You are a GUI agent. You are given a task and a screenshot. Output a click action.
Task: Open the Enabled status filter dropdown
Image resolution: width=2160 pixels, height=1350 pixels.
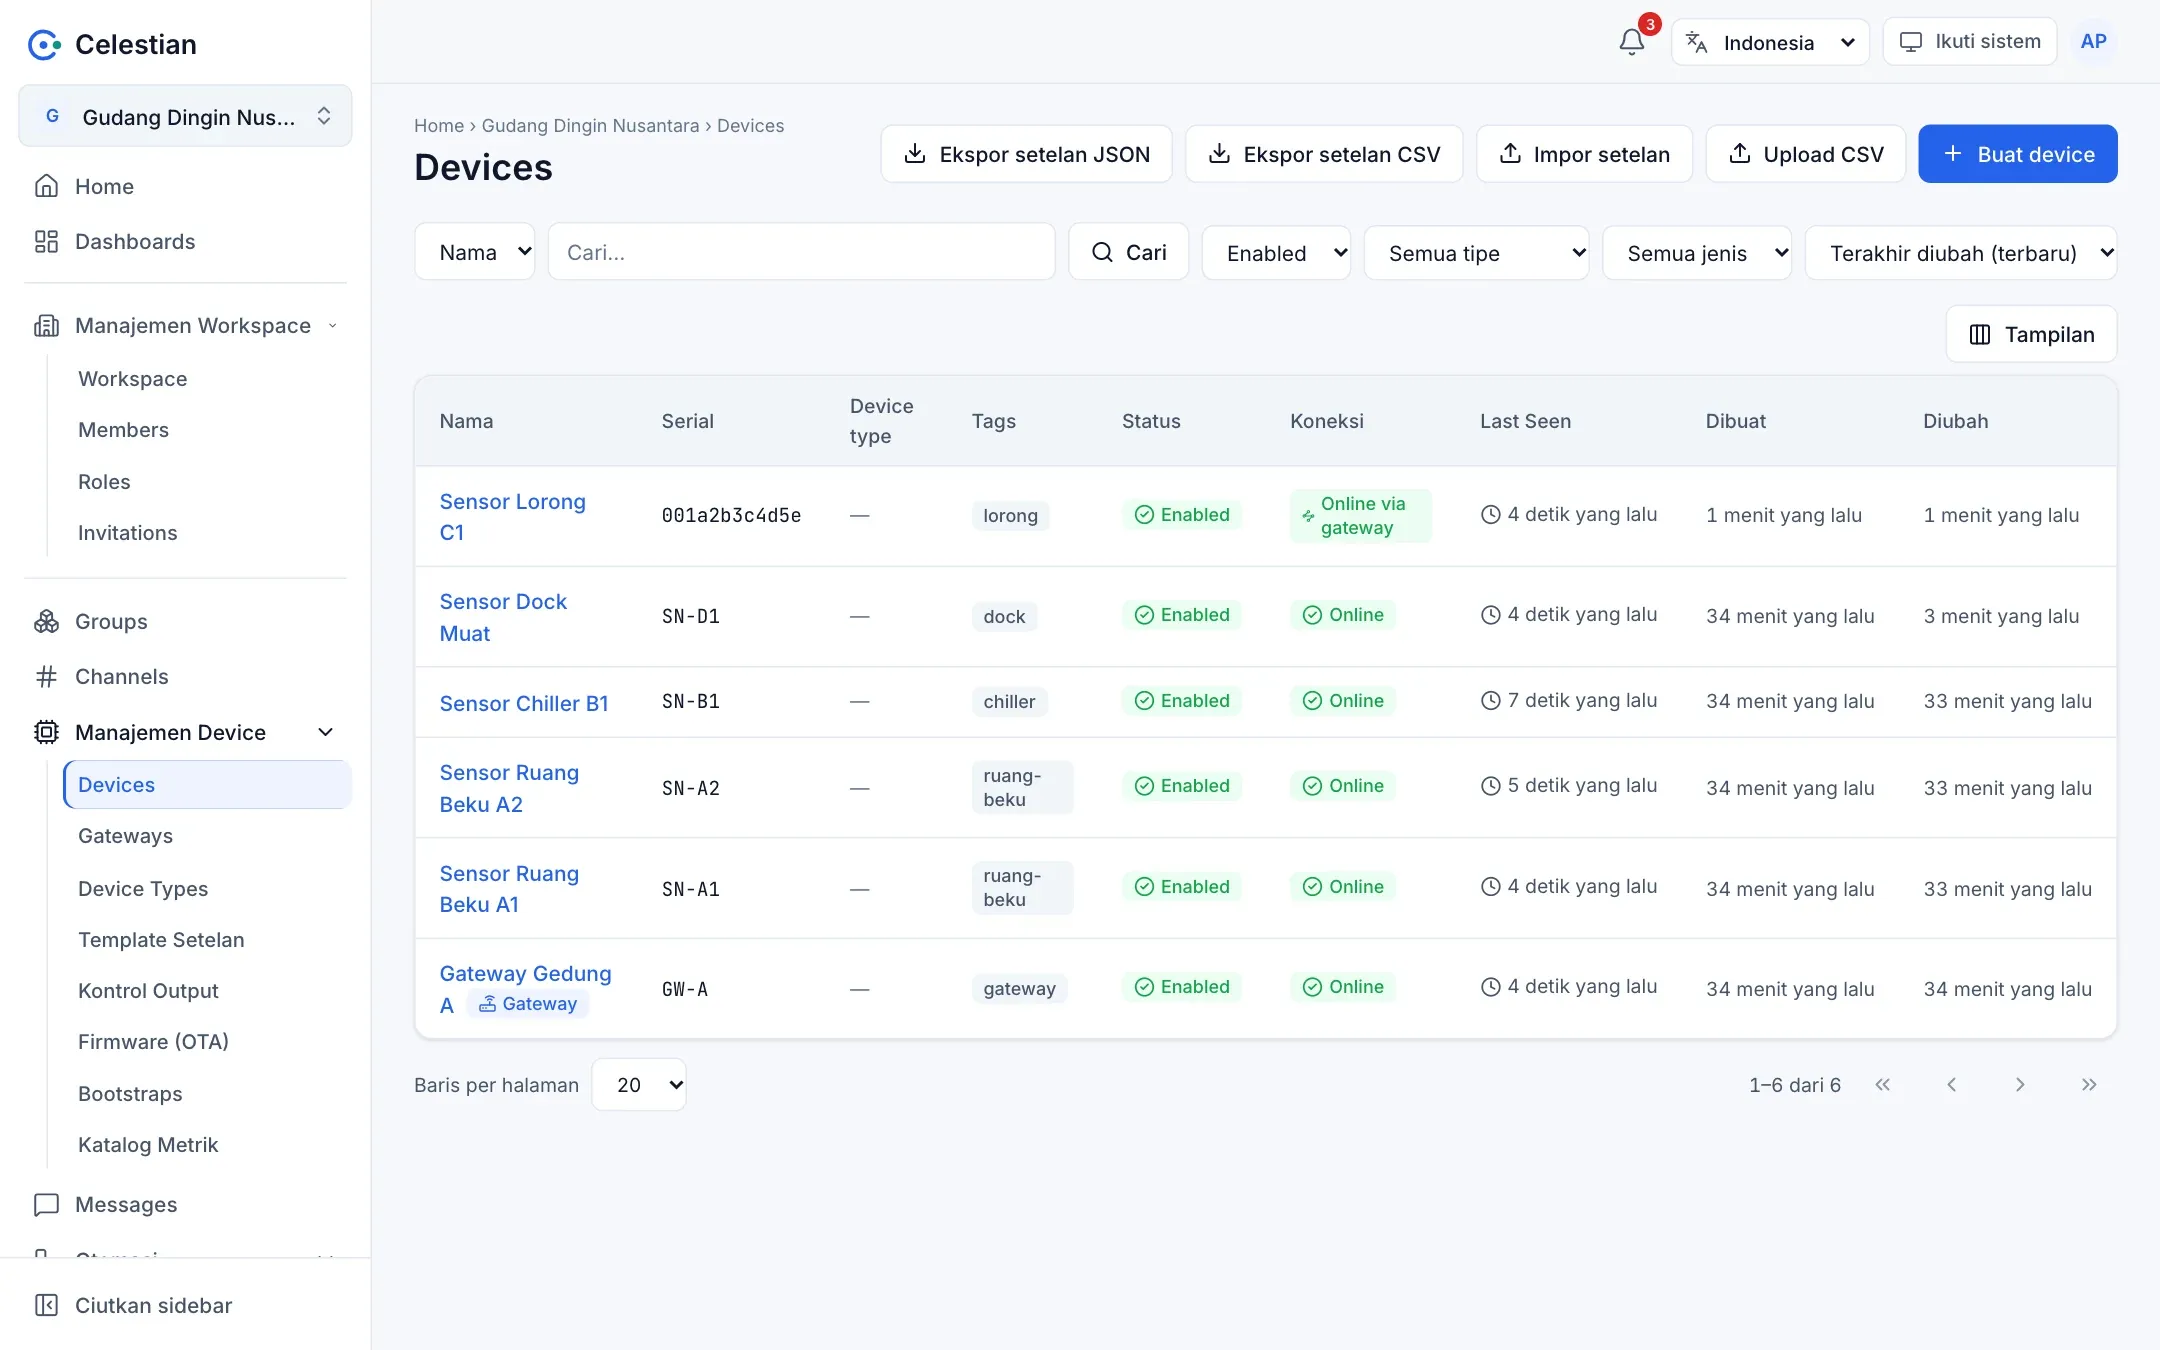(1276, 253)
